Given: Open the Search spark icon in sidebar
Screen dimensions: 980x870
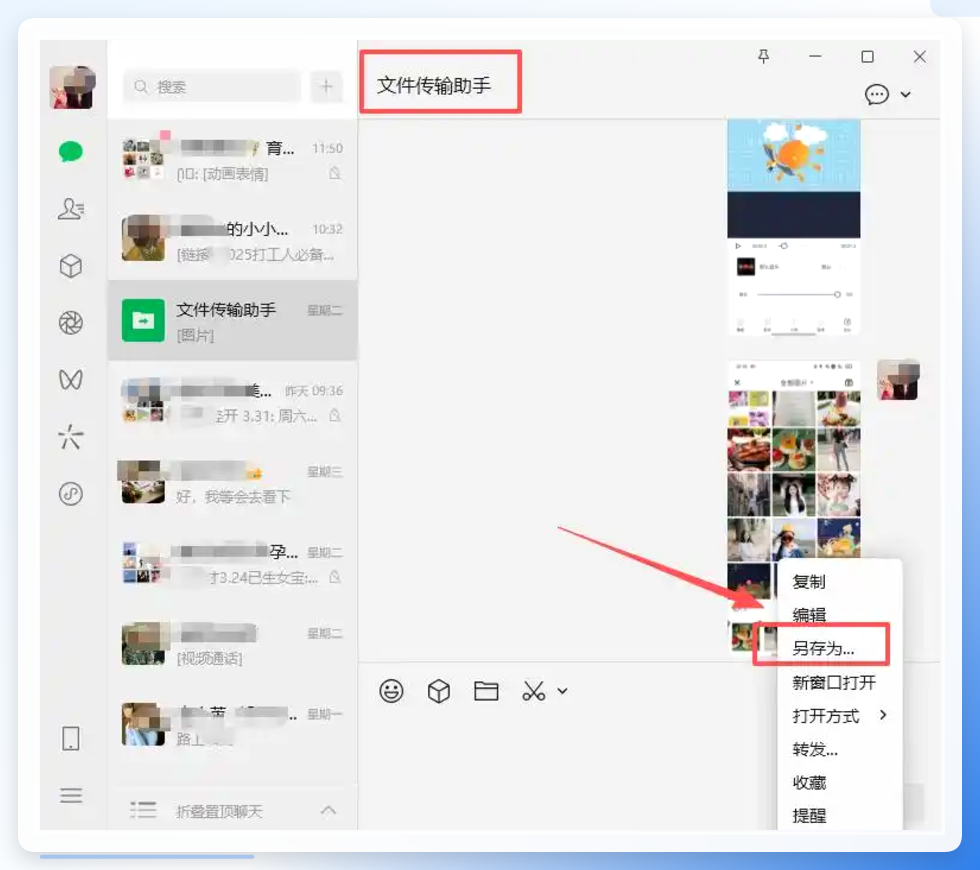Looking at the screenshot, I should (x=71, y=436).
